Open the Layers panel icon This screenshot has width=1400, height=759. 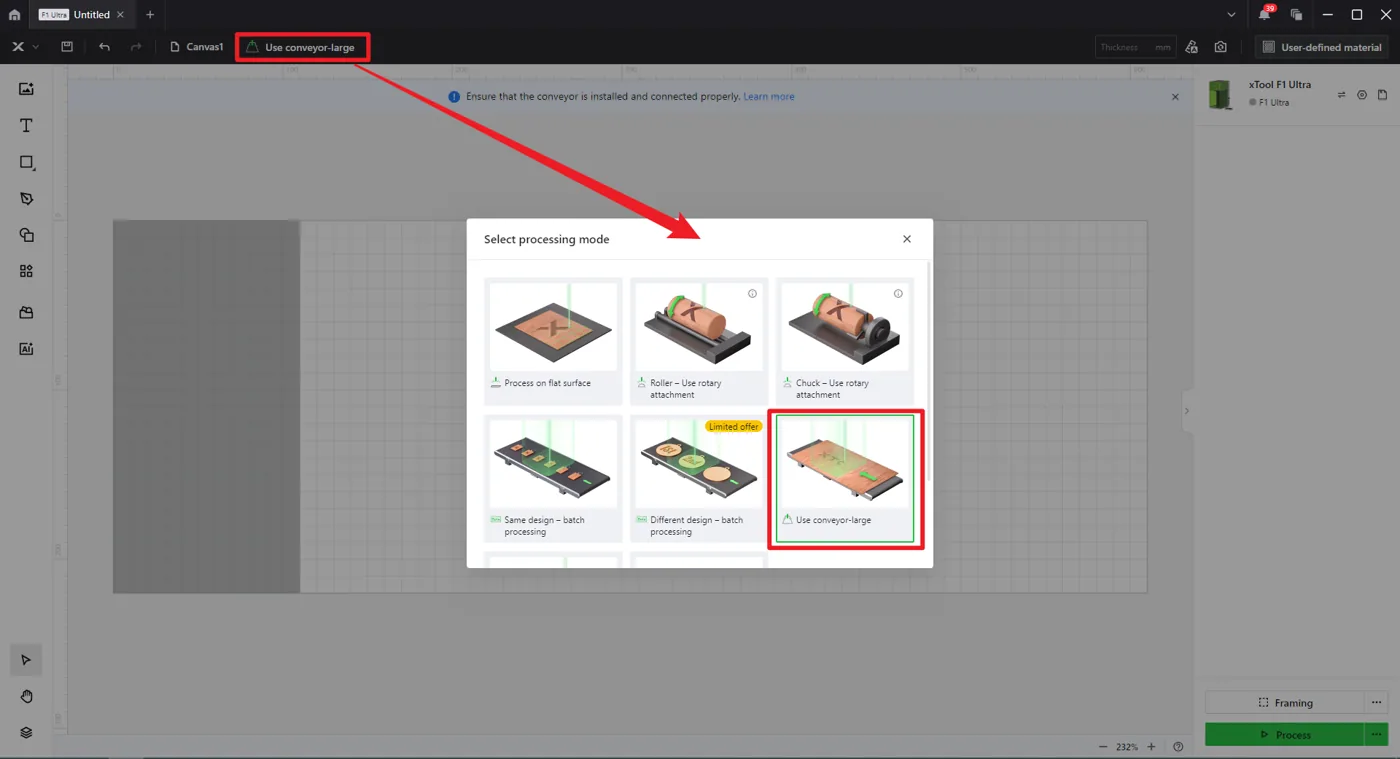pyautogui.click(x=26, y=732)
